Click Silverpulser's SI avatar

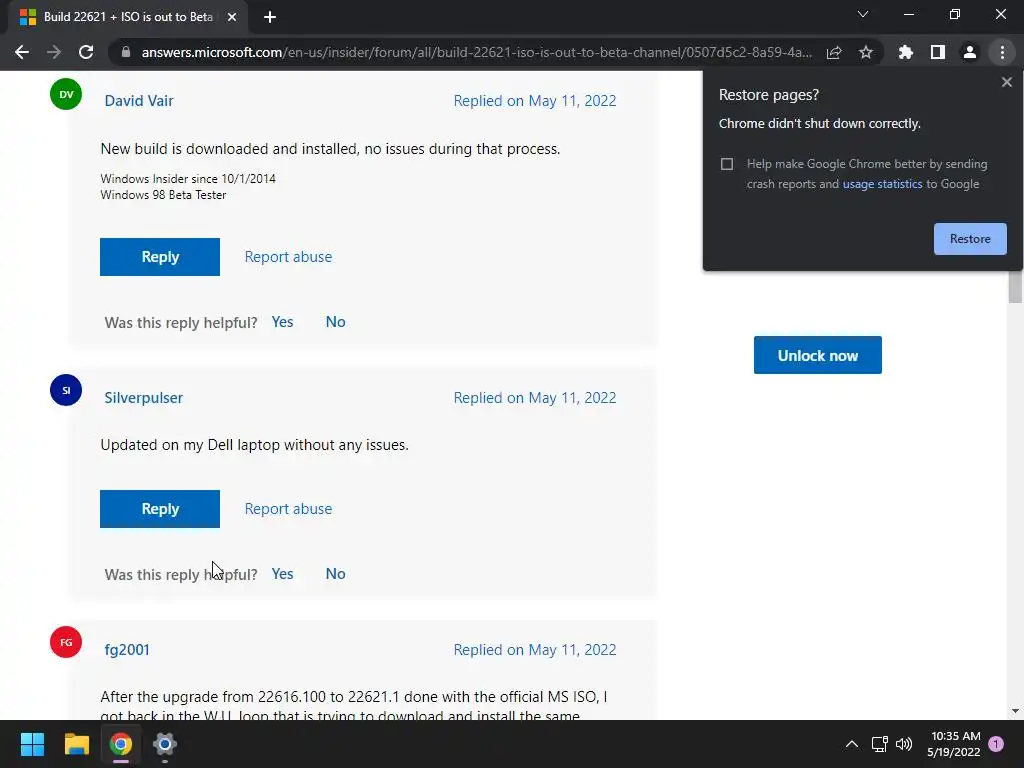pyautogui.click(x=66, y=390)
